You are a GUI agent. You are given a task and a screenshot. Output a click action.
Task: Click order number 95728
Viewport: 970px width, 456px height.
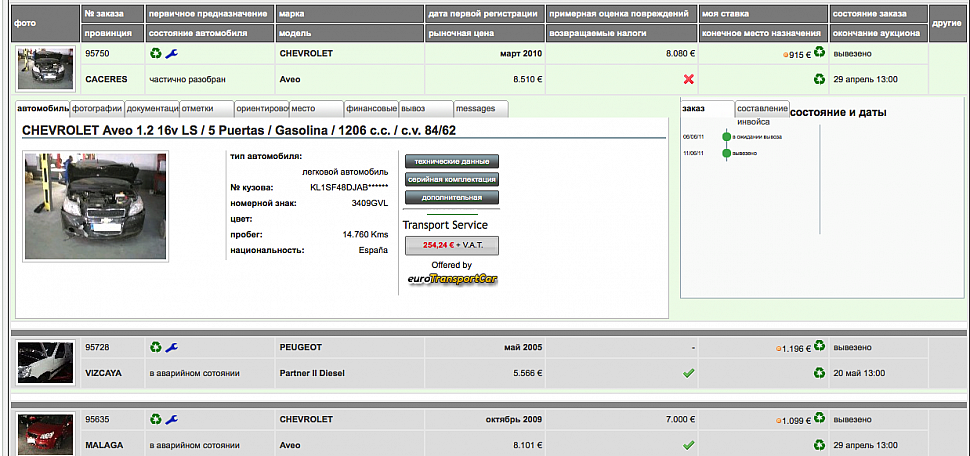[x=97, y=348]
